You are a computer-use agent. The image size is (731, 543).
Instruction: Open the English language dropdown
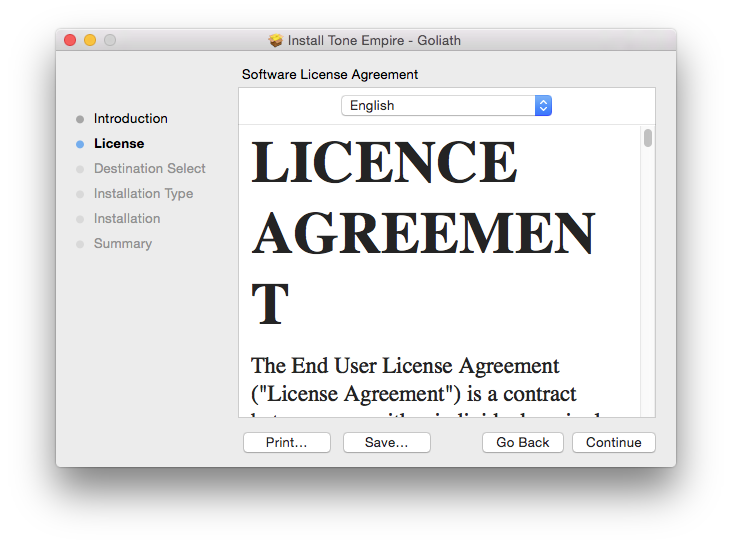coord(446,105)
